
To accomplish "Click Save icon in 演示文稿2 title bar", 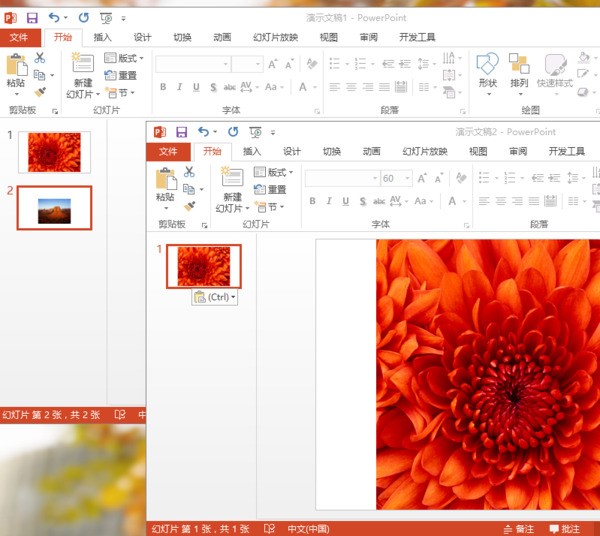I will 181,132.
